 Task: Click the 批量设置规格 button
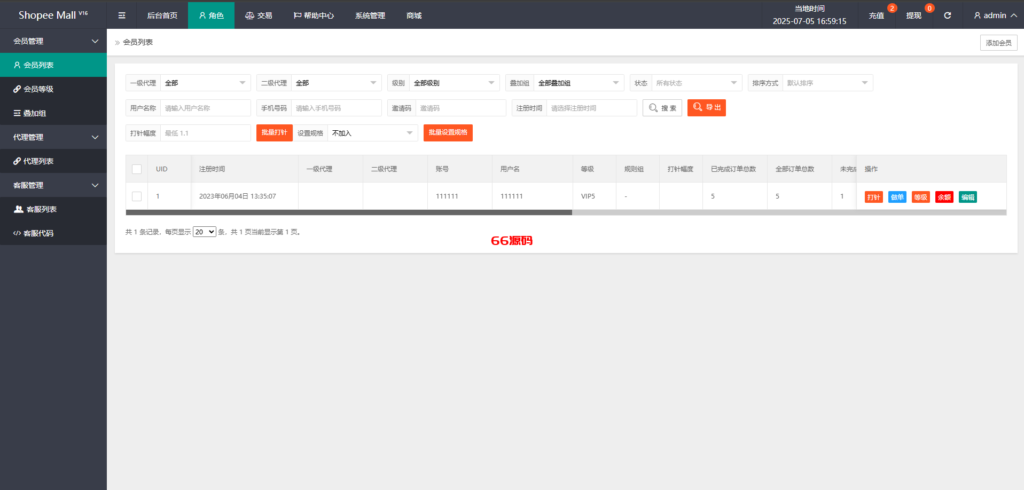(448, 133)
